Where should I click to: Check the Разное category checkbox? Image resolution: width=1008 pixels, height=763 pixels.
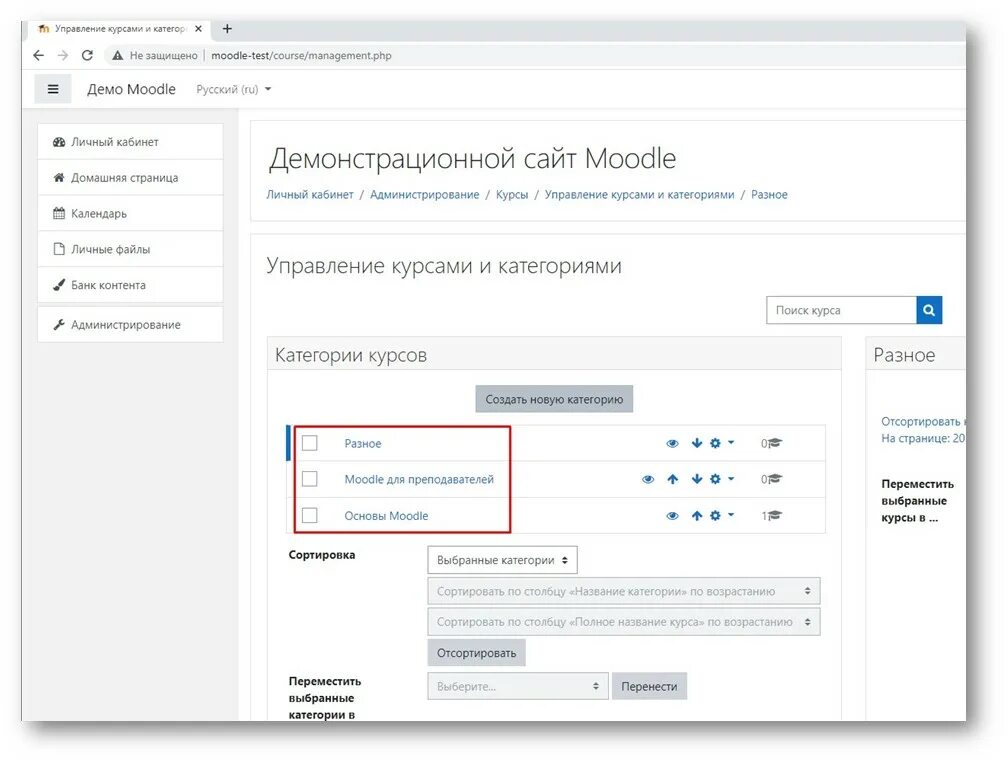click(310, 443)
